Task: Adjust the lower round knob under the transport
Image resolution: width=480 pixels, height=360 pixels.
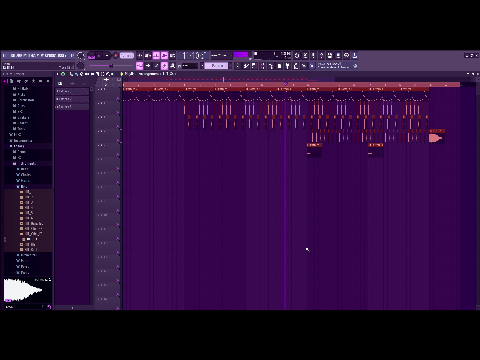Action: click(80, 66)
